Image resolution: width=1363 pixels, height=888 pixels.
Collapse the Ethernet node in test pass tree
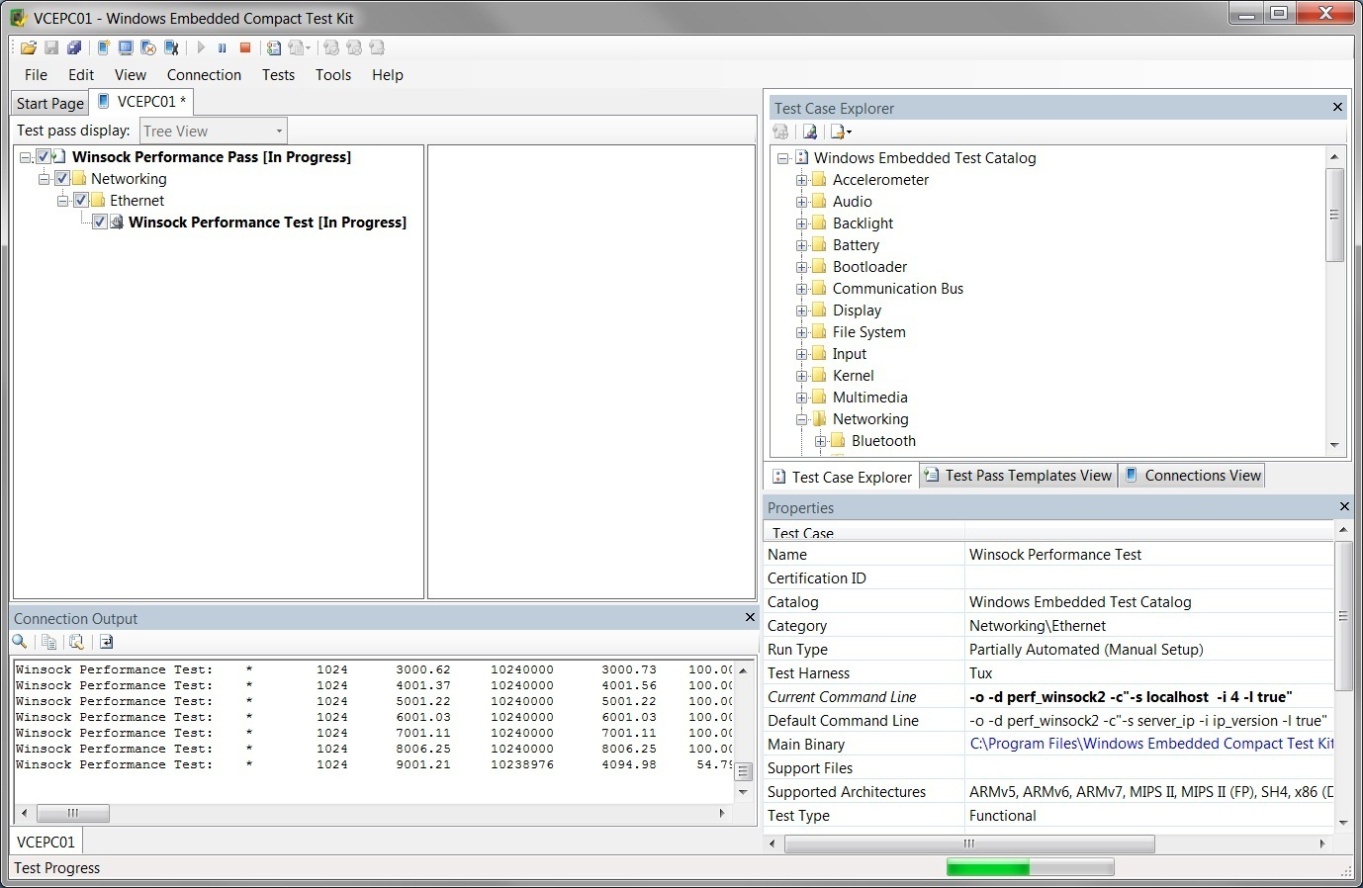coord(63,202)
